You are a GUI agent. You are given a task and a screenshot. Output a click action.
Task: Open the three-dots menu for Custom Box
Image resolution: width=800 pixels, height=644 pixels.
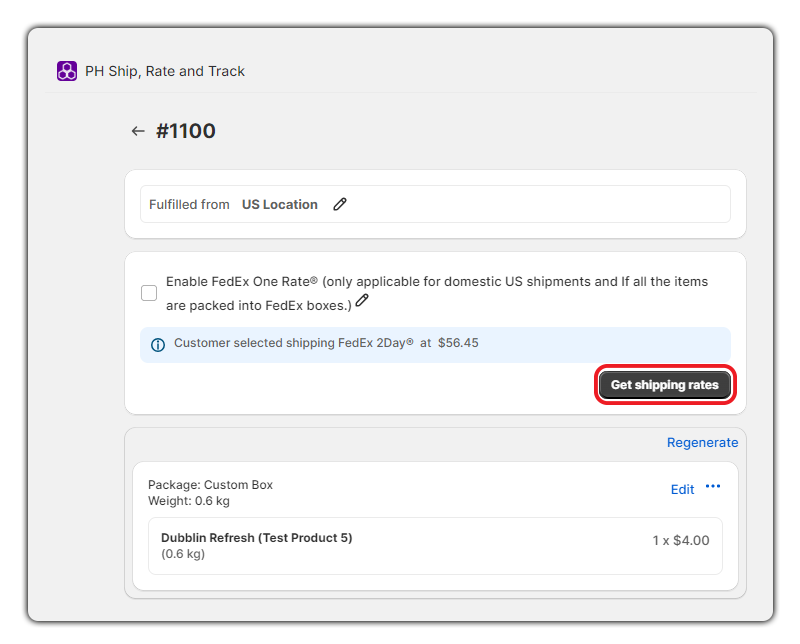coord(713,486)
